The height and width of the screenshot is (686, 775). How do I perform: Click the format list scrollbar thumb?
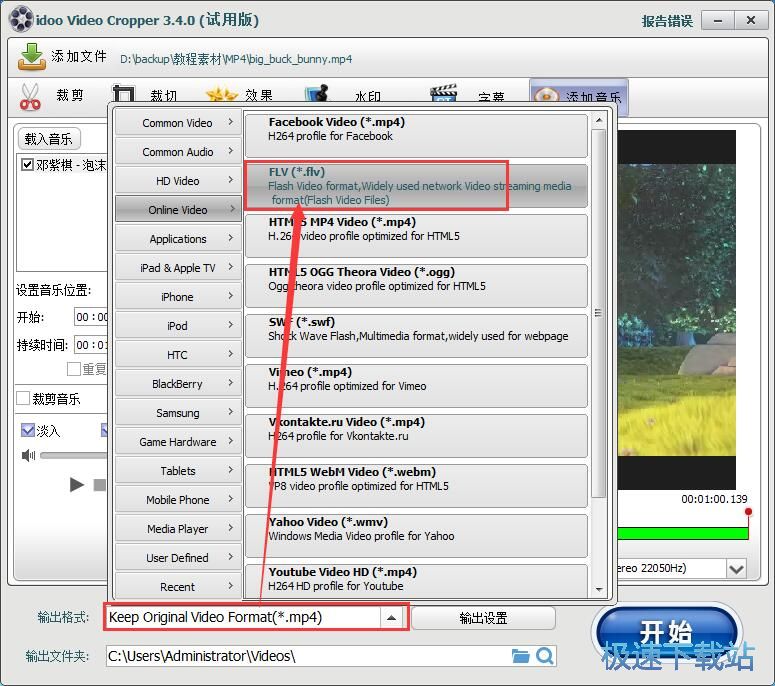tap(599, 313)
